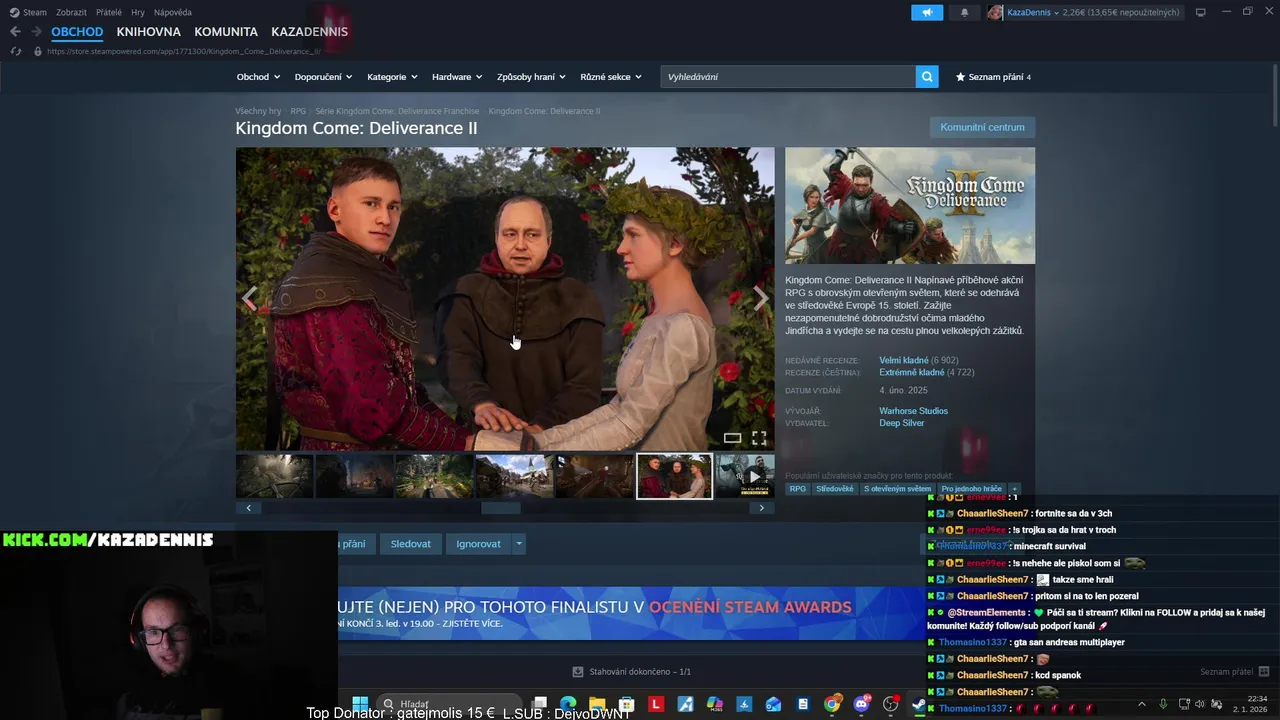Click the search magnifier button in store bar
This screenshot has height=720, width=1280.
(x=927, y=77)
